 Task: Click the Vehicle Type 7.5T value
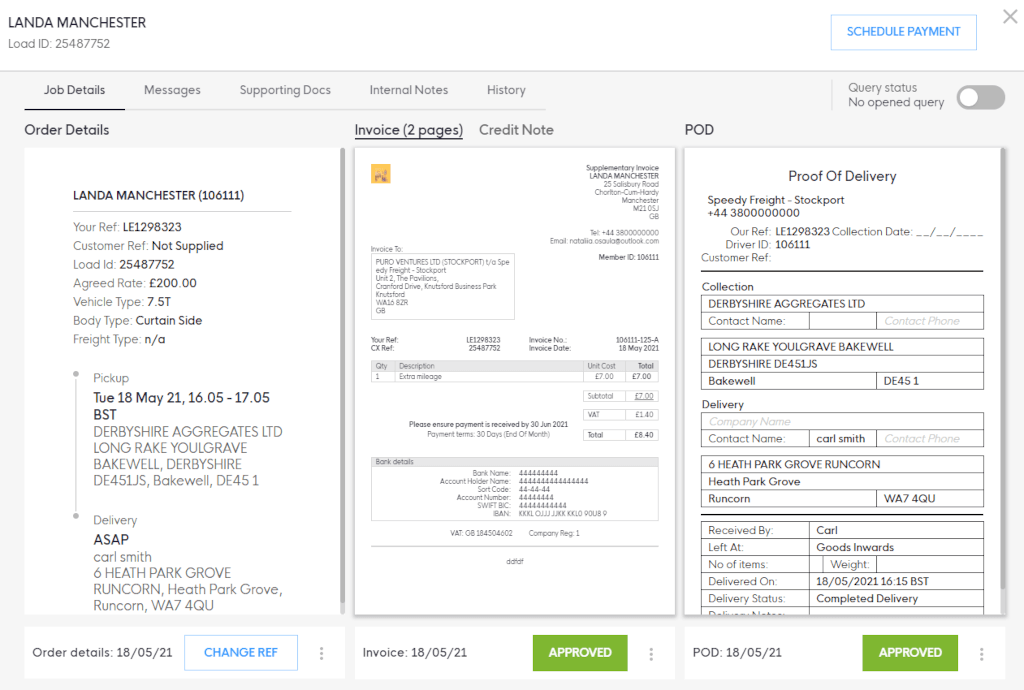(x=159, y=302)
